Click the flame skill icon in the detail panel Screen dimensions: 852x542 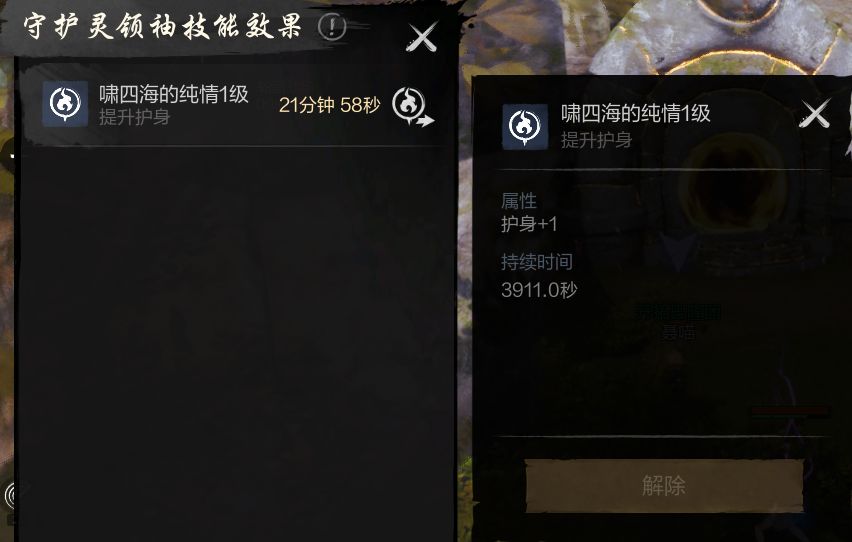(524, 127)
